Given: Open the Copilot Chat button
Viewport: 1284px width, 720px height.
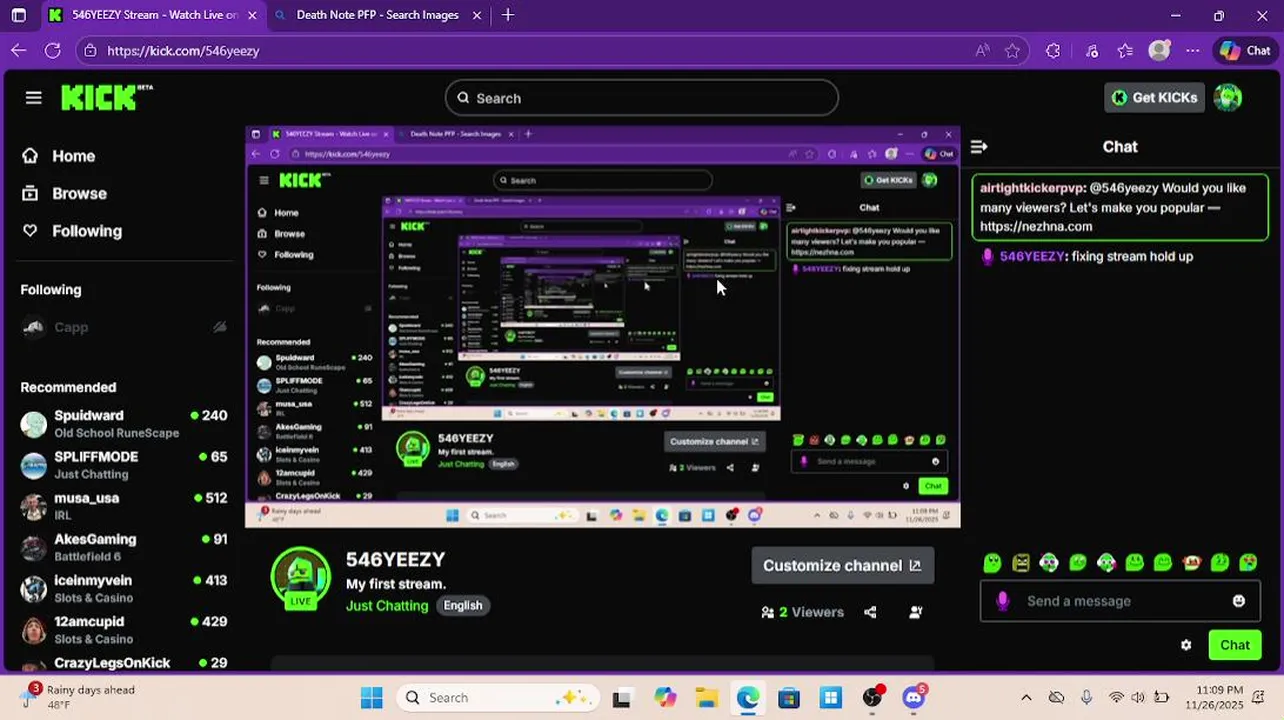Looking at the screenshot, I should pyautogui.click(x=1246, y=51).
